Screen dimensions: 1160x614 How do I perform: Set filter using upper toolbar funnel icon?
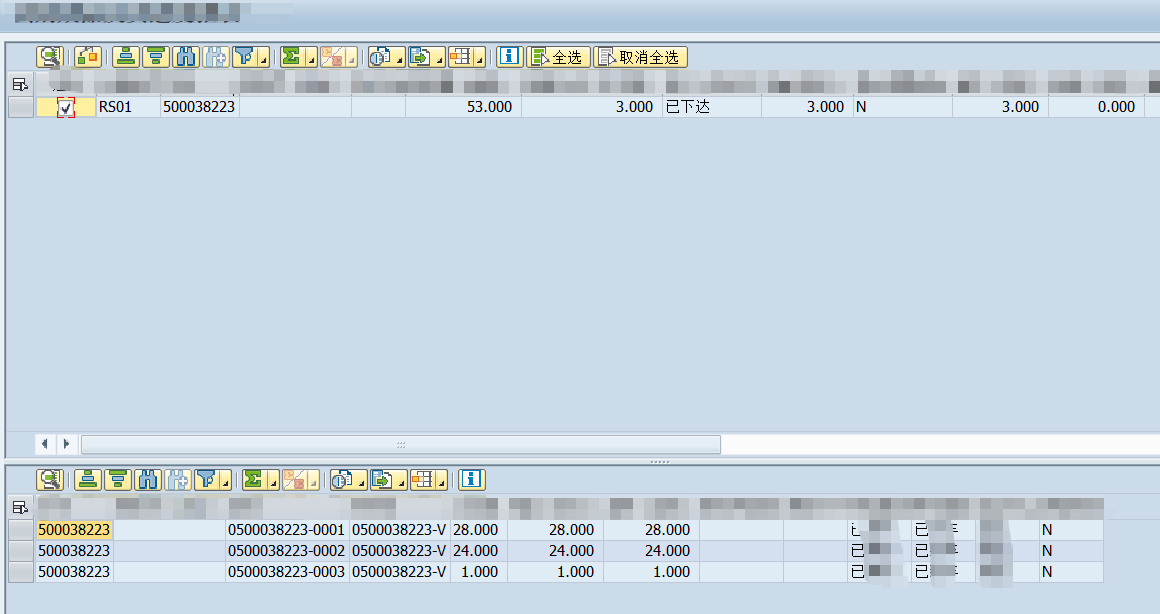click(245, 57)
